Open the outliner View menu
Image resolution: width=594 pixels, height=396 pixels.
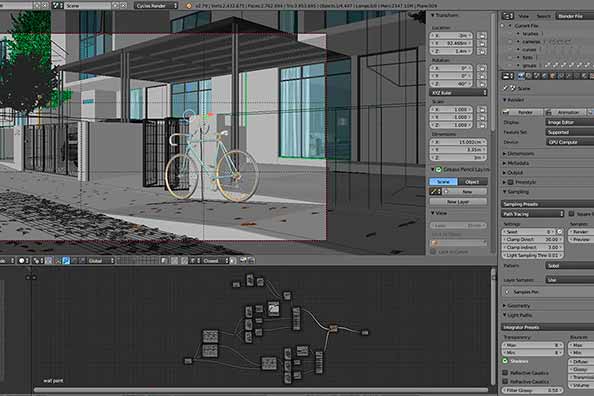524,16
